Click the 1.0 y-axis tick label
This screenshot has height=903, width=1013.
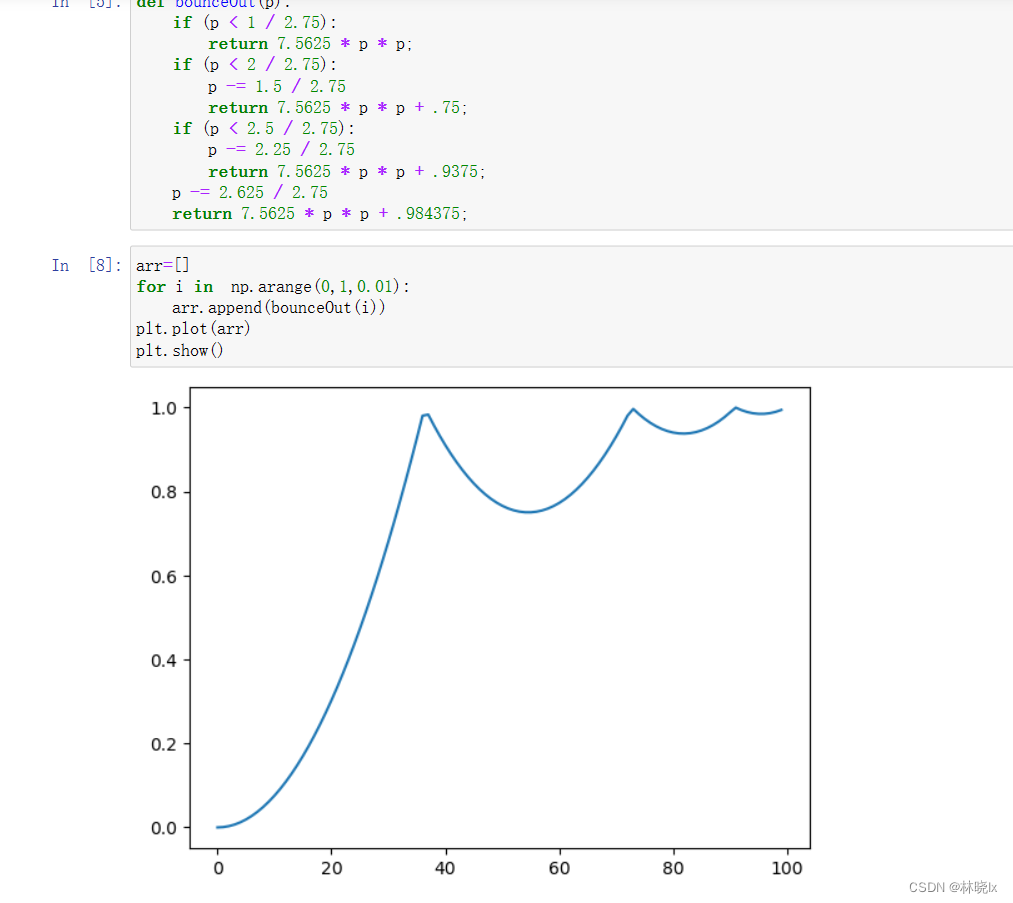pos(164,408)
